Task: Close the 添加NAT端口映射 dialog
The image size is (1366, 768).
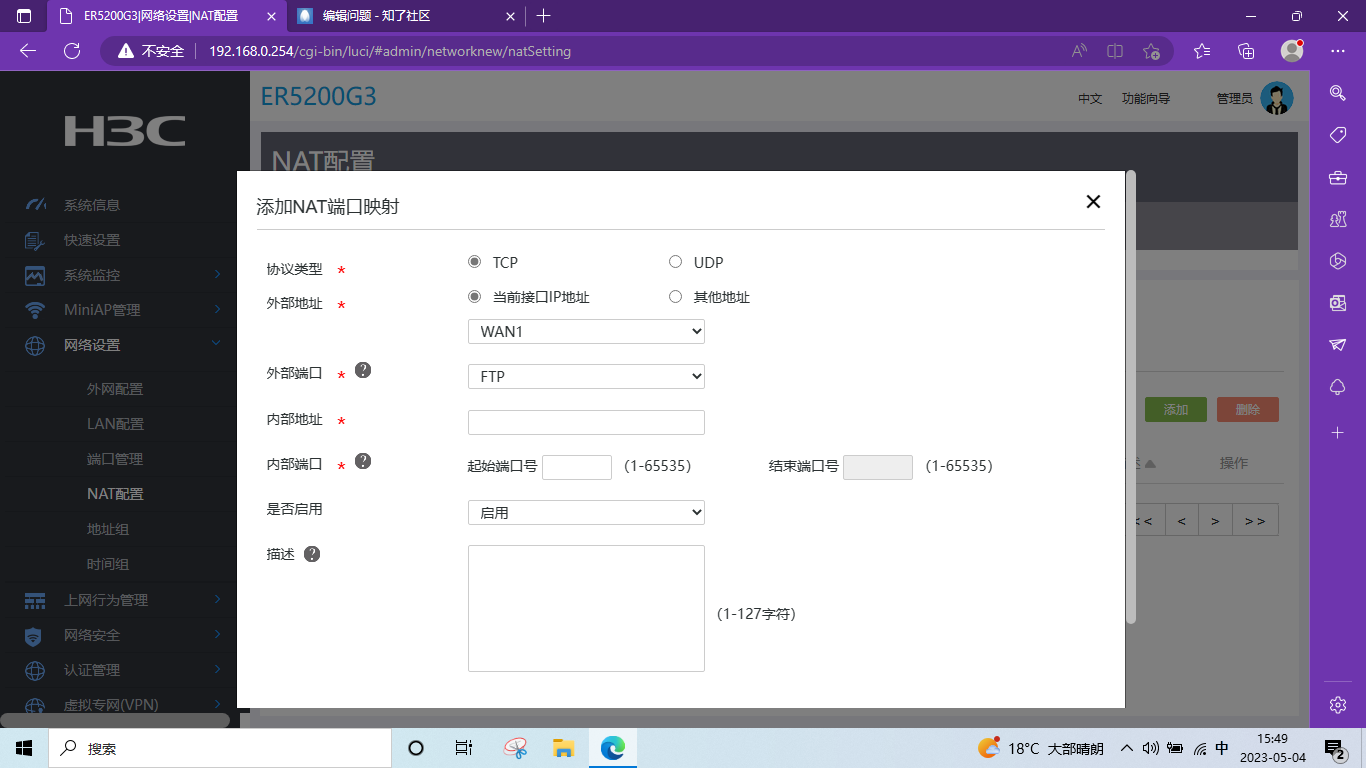Action: pos(1093,202)
